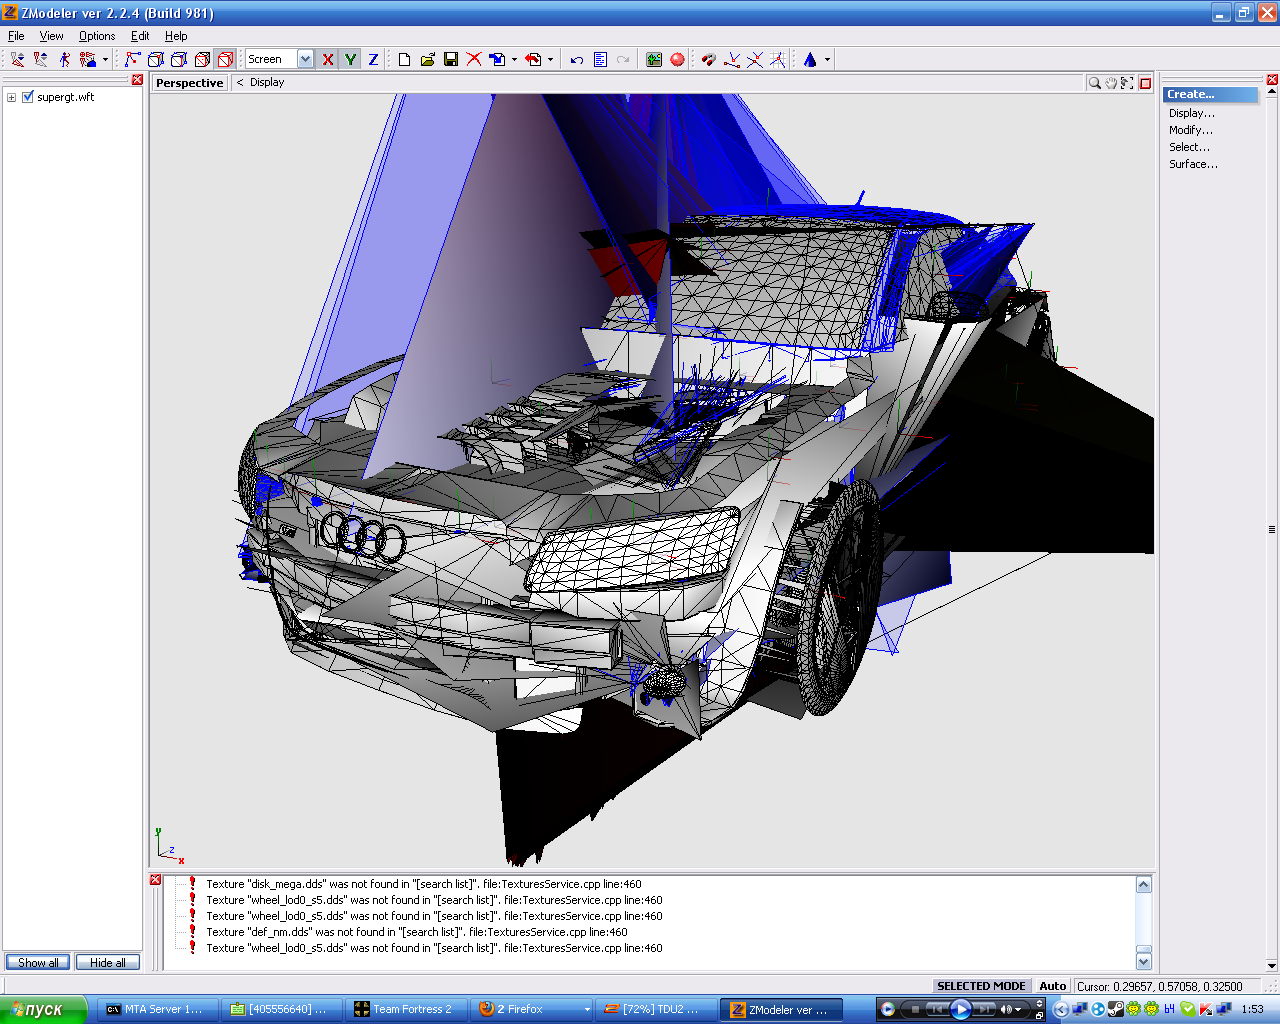Screen dimensions: 1280x1024
Task: Click the def_nm.dds texture error message
Action: [x=417, y=932]
